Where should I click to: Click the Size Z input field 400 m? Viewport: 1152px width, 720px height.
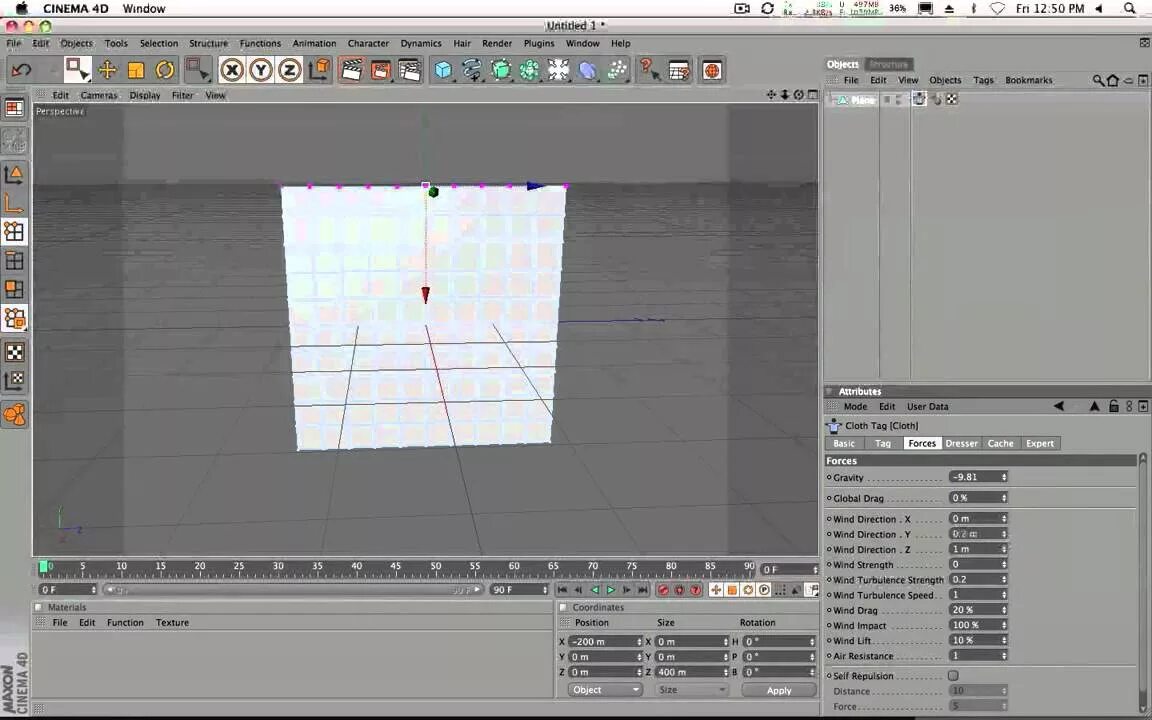691,672
